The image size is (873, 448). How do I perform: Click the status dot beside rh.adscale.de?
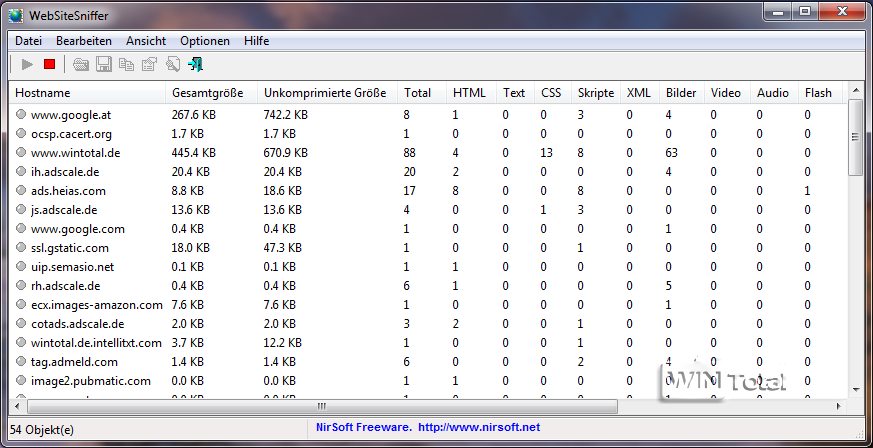pyautogui.click(x=21, y=285)
